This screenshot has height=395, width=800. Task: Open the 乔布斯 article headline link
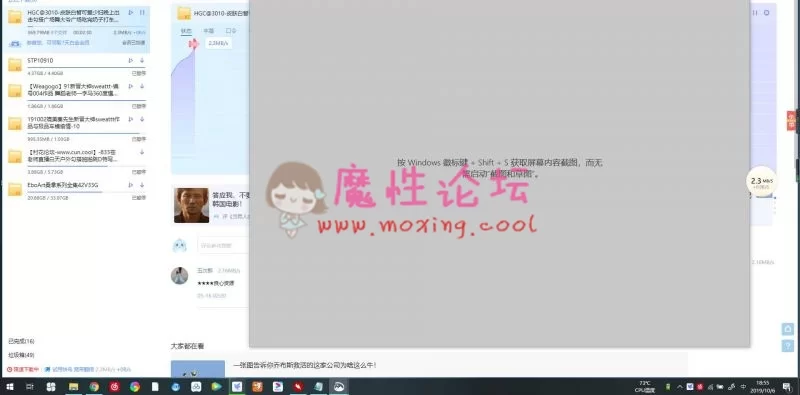pyautogui.click(x=305, y=365)
